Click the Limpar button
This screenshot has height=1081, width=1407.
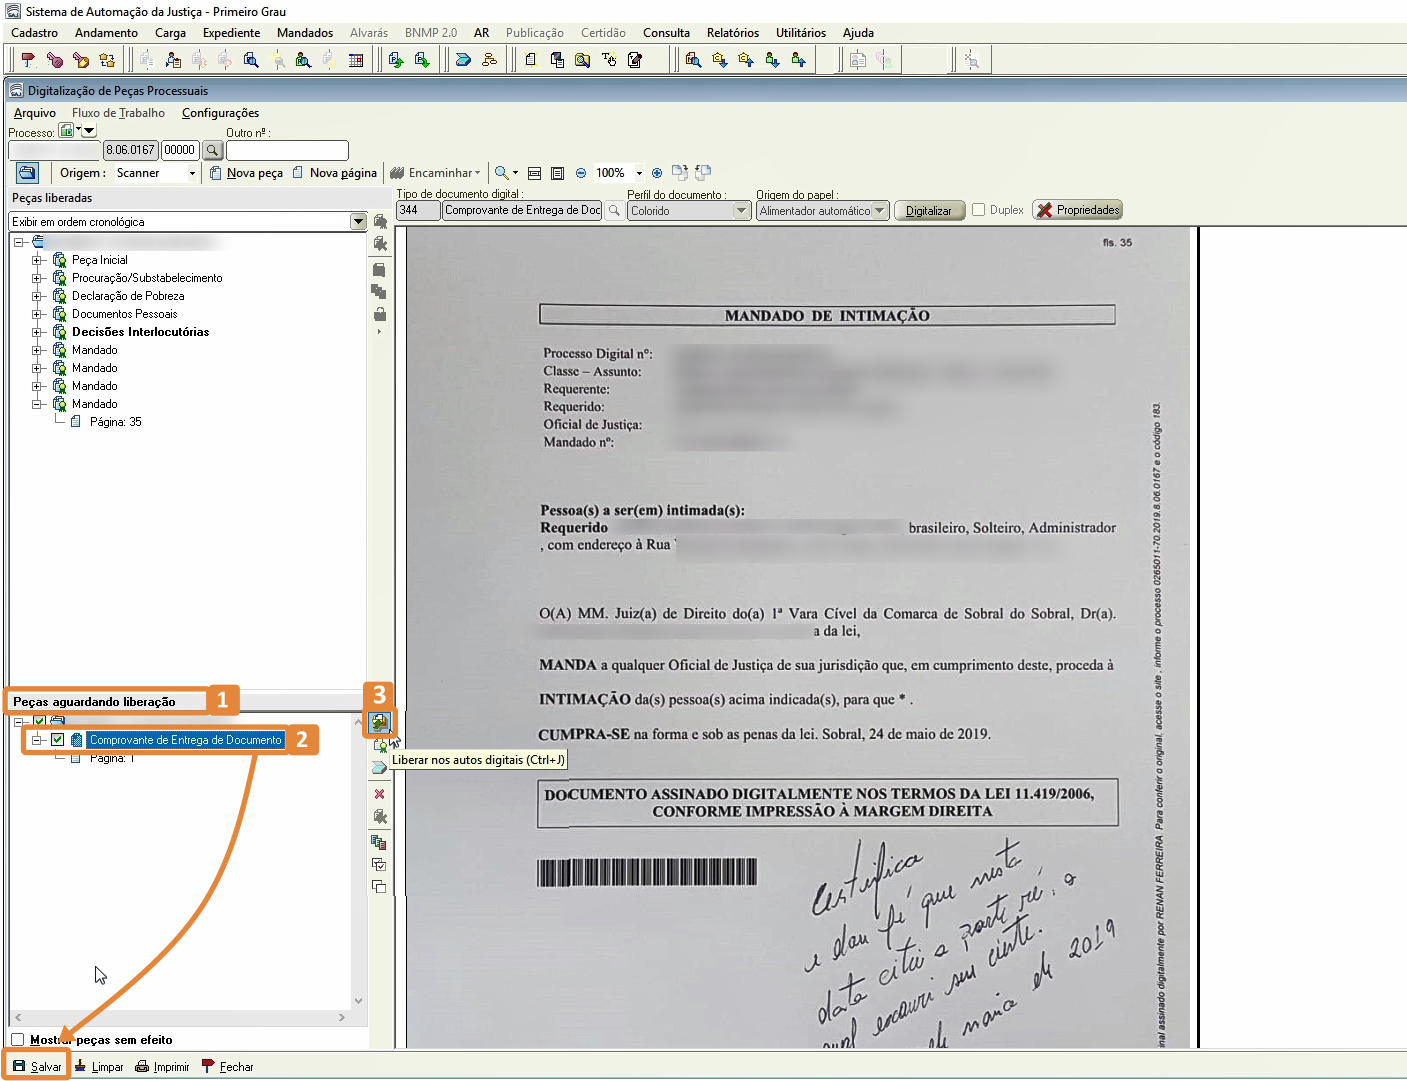98,1067
